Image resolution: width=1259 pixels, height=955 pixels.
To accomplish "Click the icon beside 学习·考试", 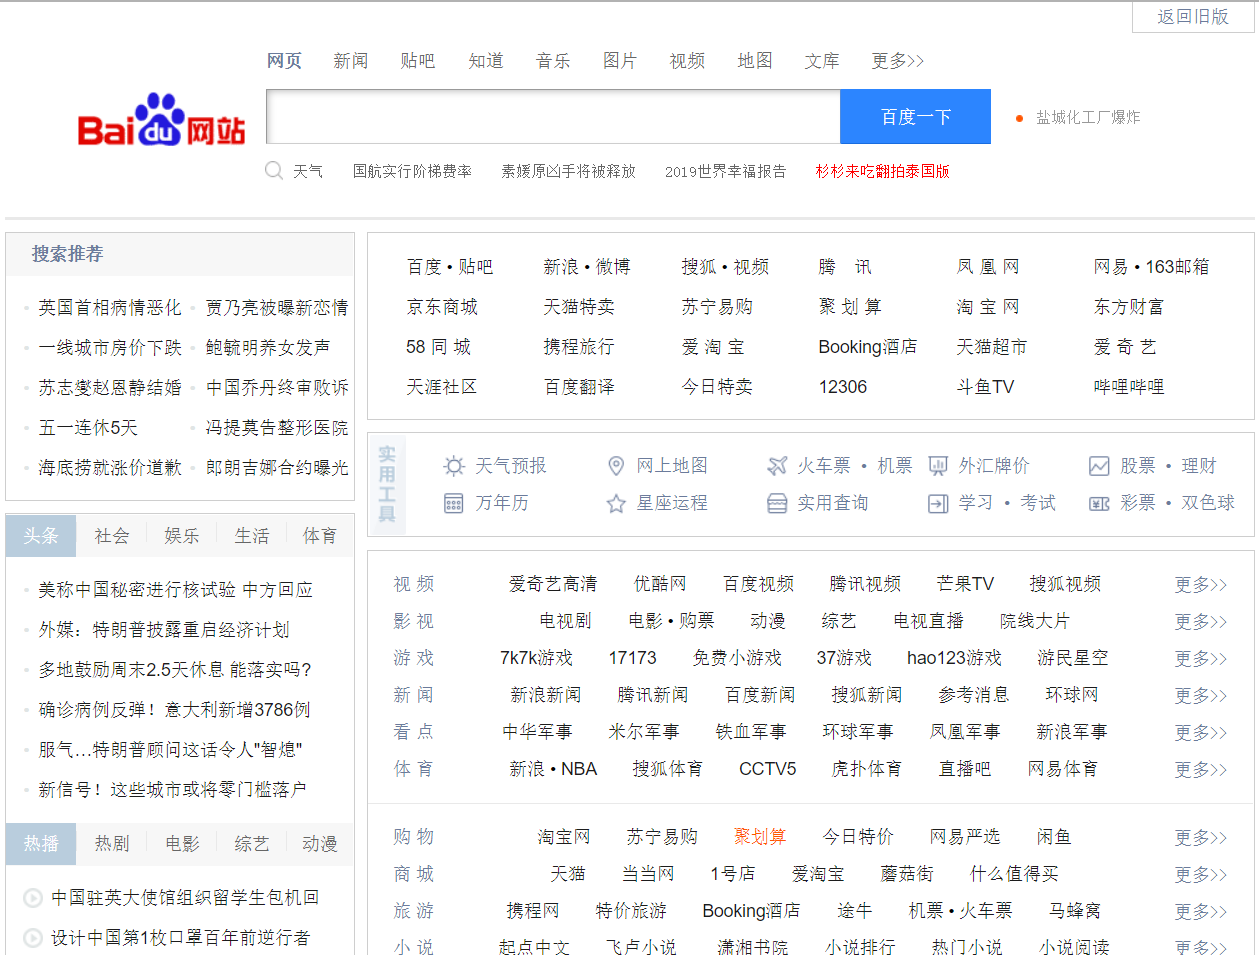I will click(938, 503).
